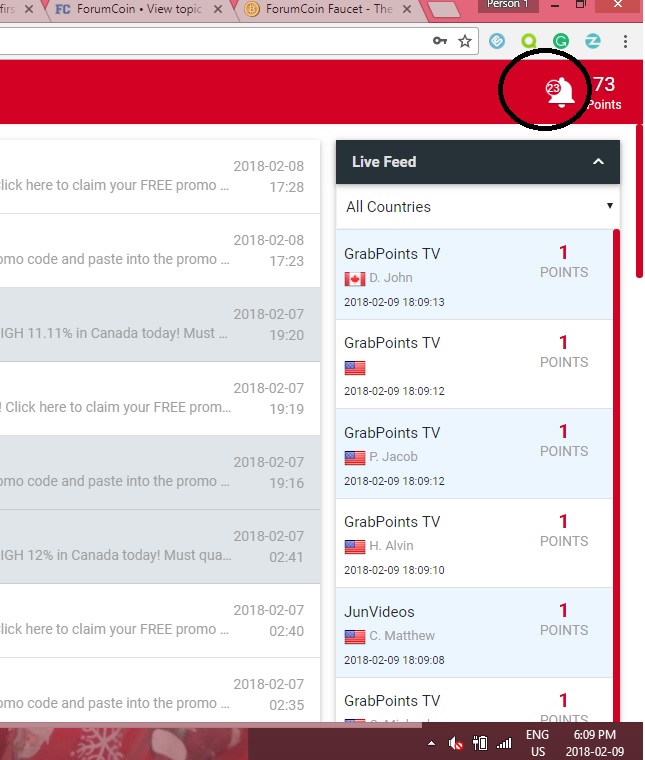Open a new browser tab
This screenshot has width=645, height=760.
444,9
